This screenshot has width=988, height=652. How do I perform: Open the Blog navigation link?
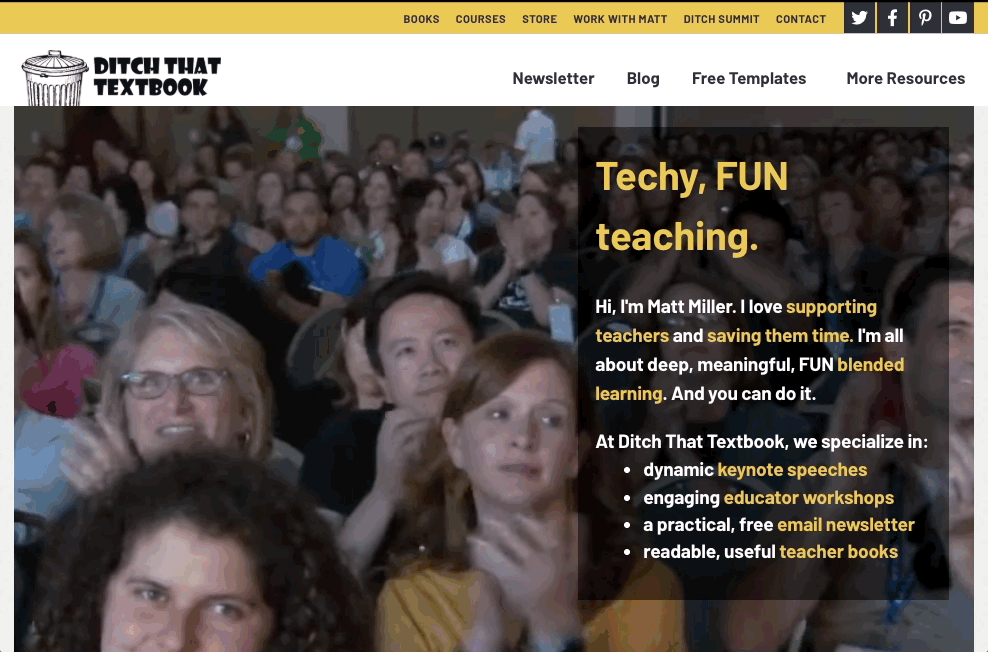click(x=643, y=78)
